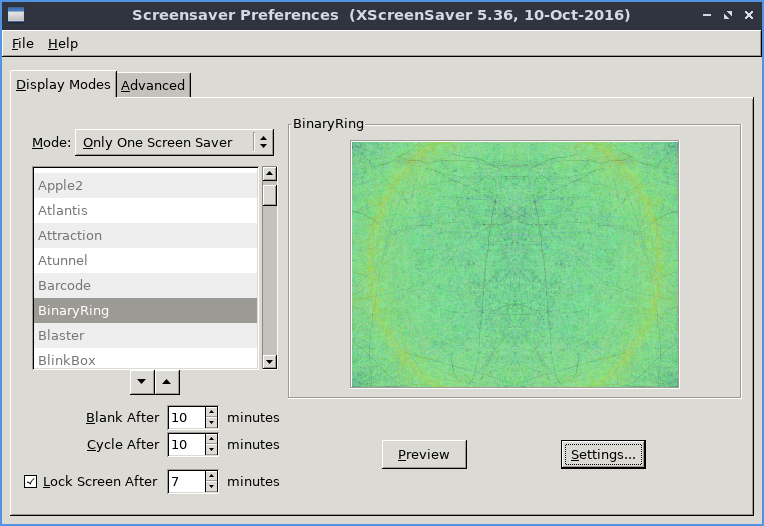
Task: Click the down-arrow button below the screensaver list
Action: tap(143, 381)
